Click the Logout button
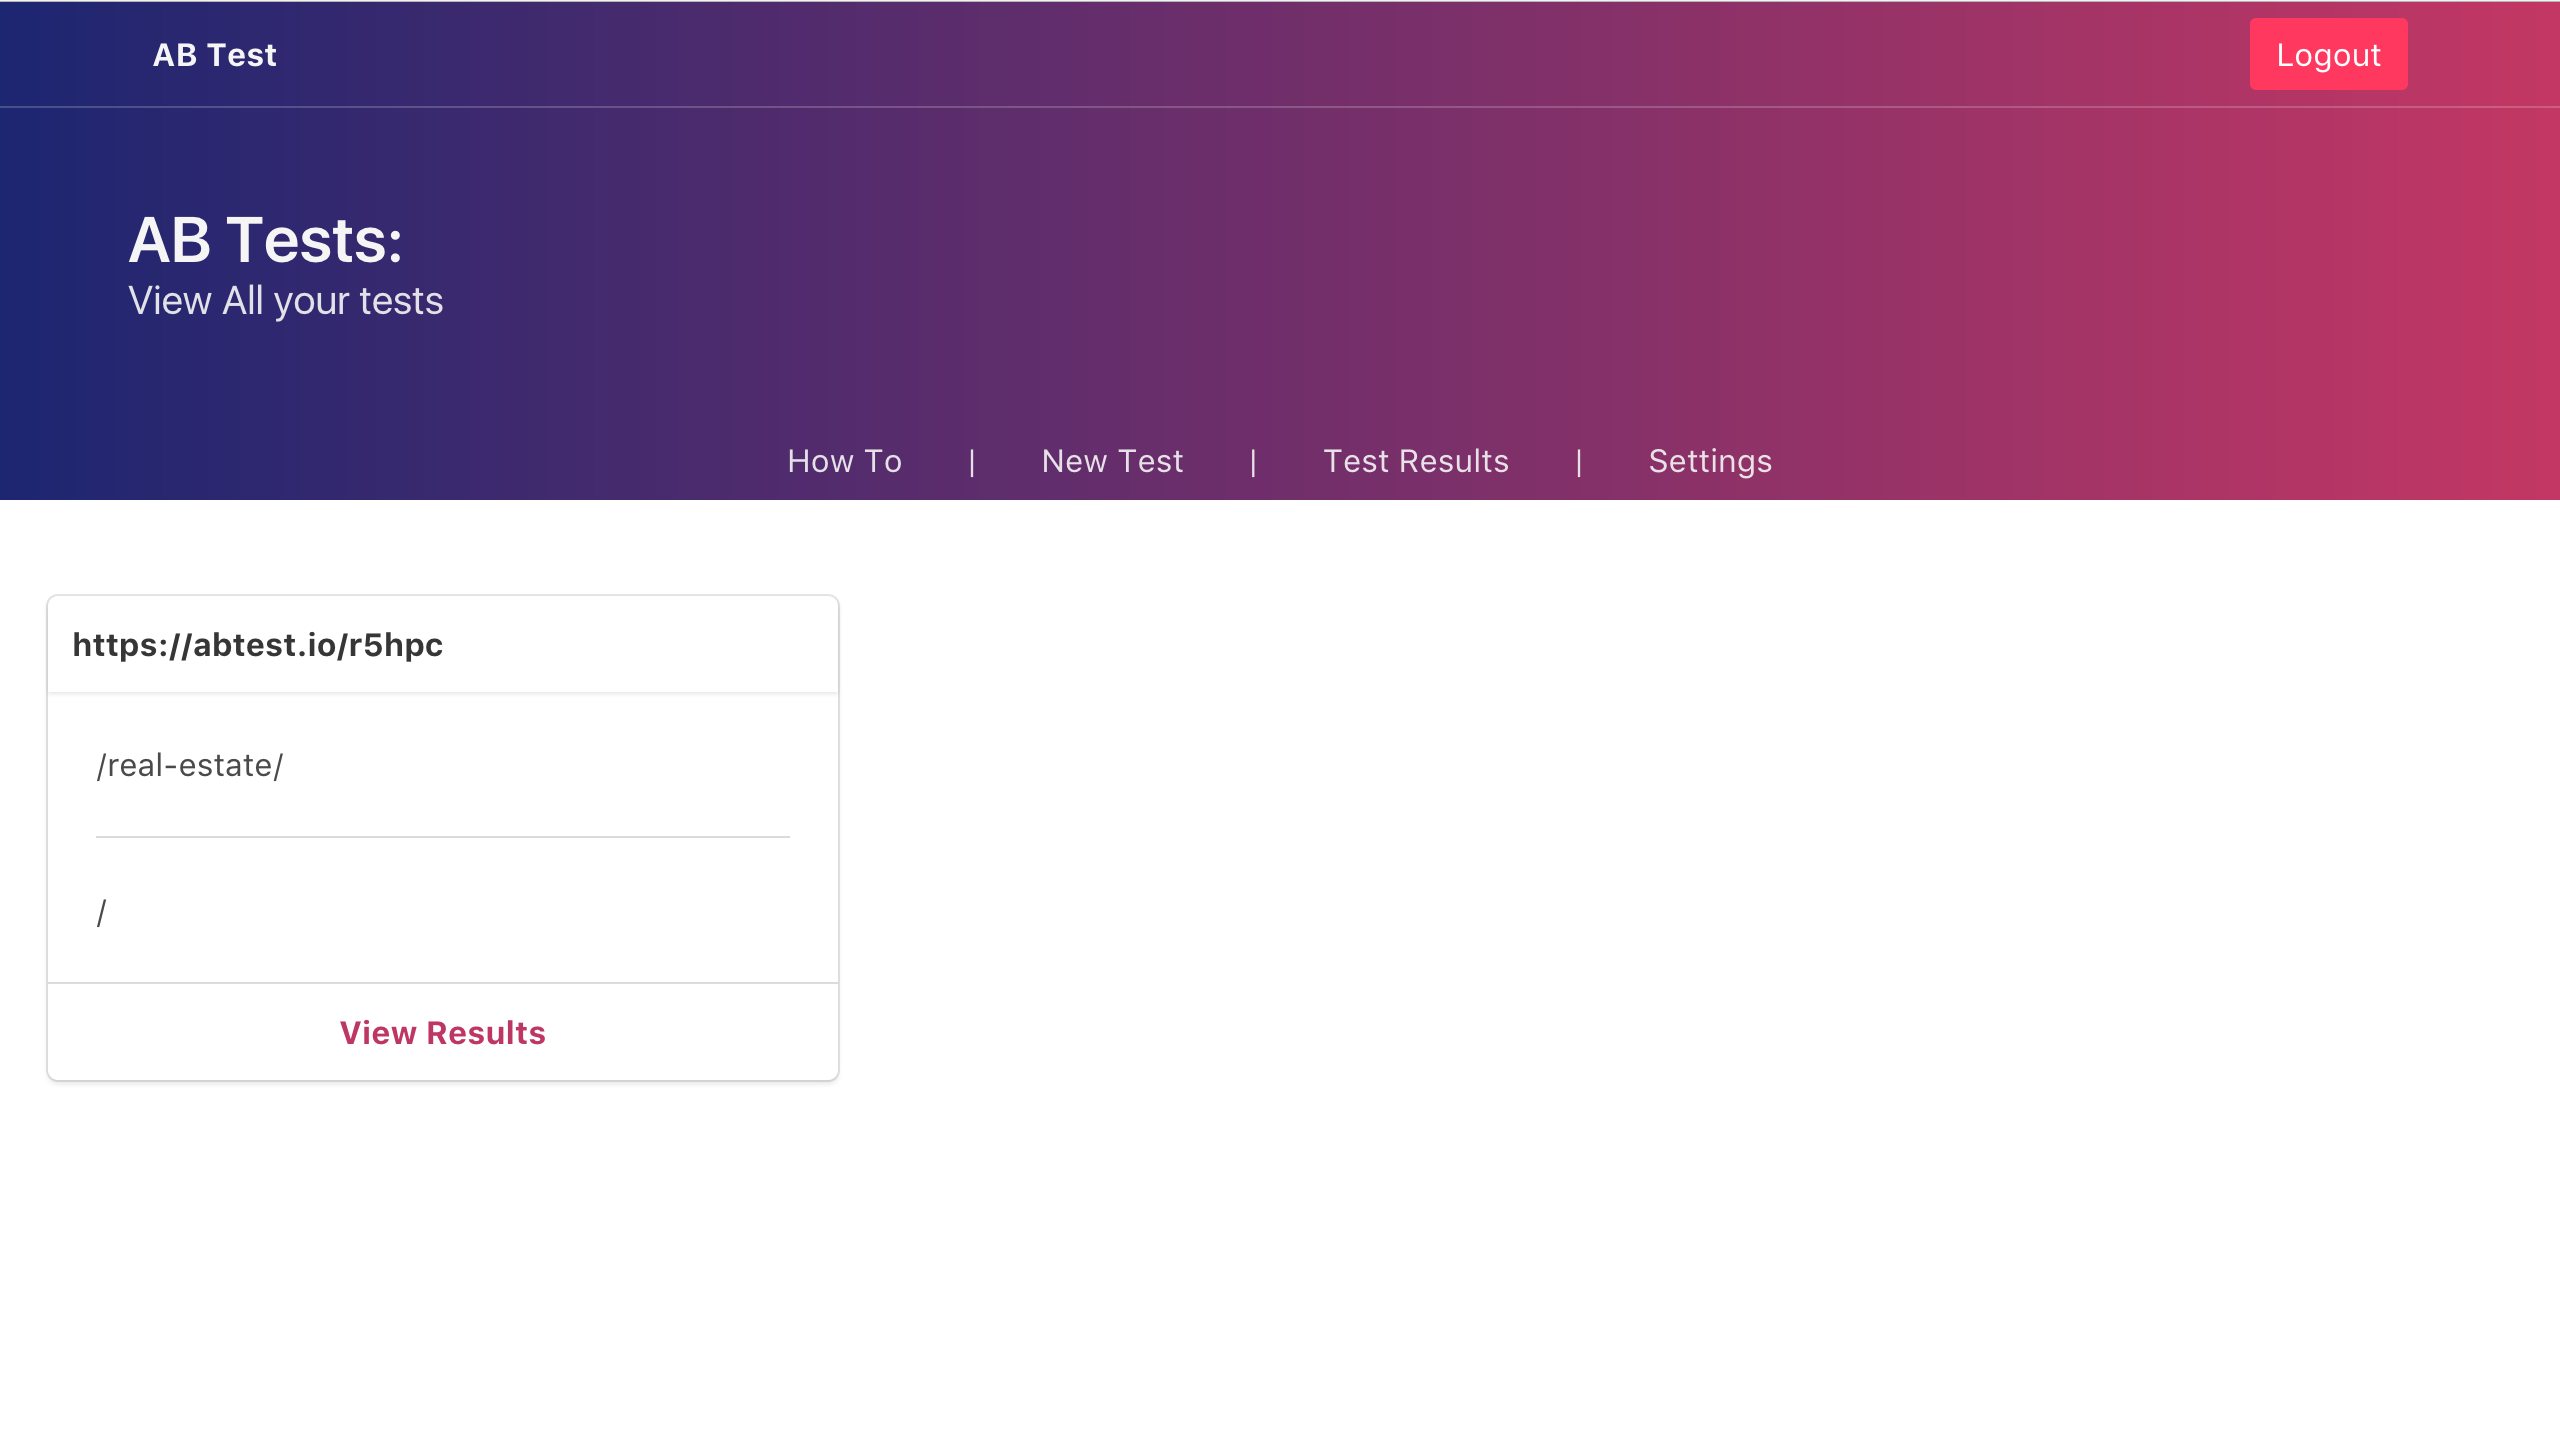The image size is (2560, 1454). tap(2328, 54)
